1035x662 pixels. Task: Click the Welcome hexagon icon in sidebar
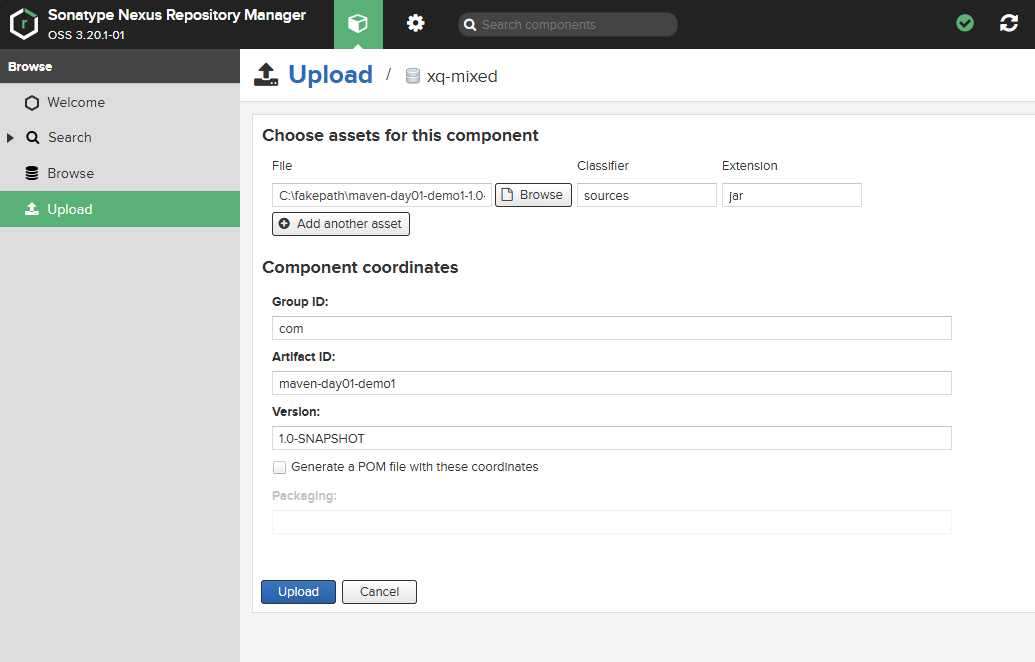[32, 103]
